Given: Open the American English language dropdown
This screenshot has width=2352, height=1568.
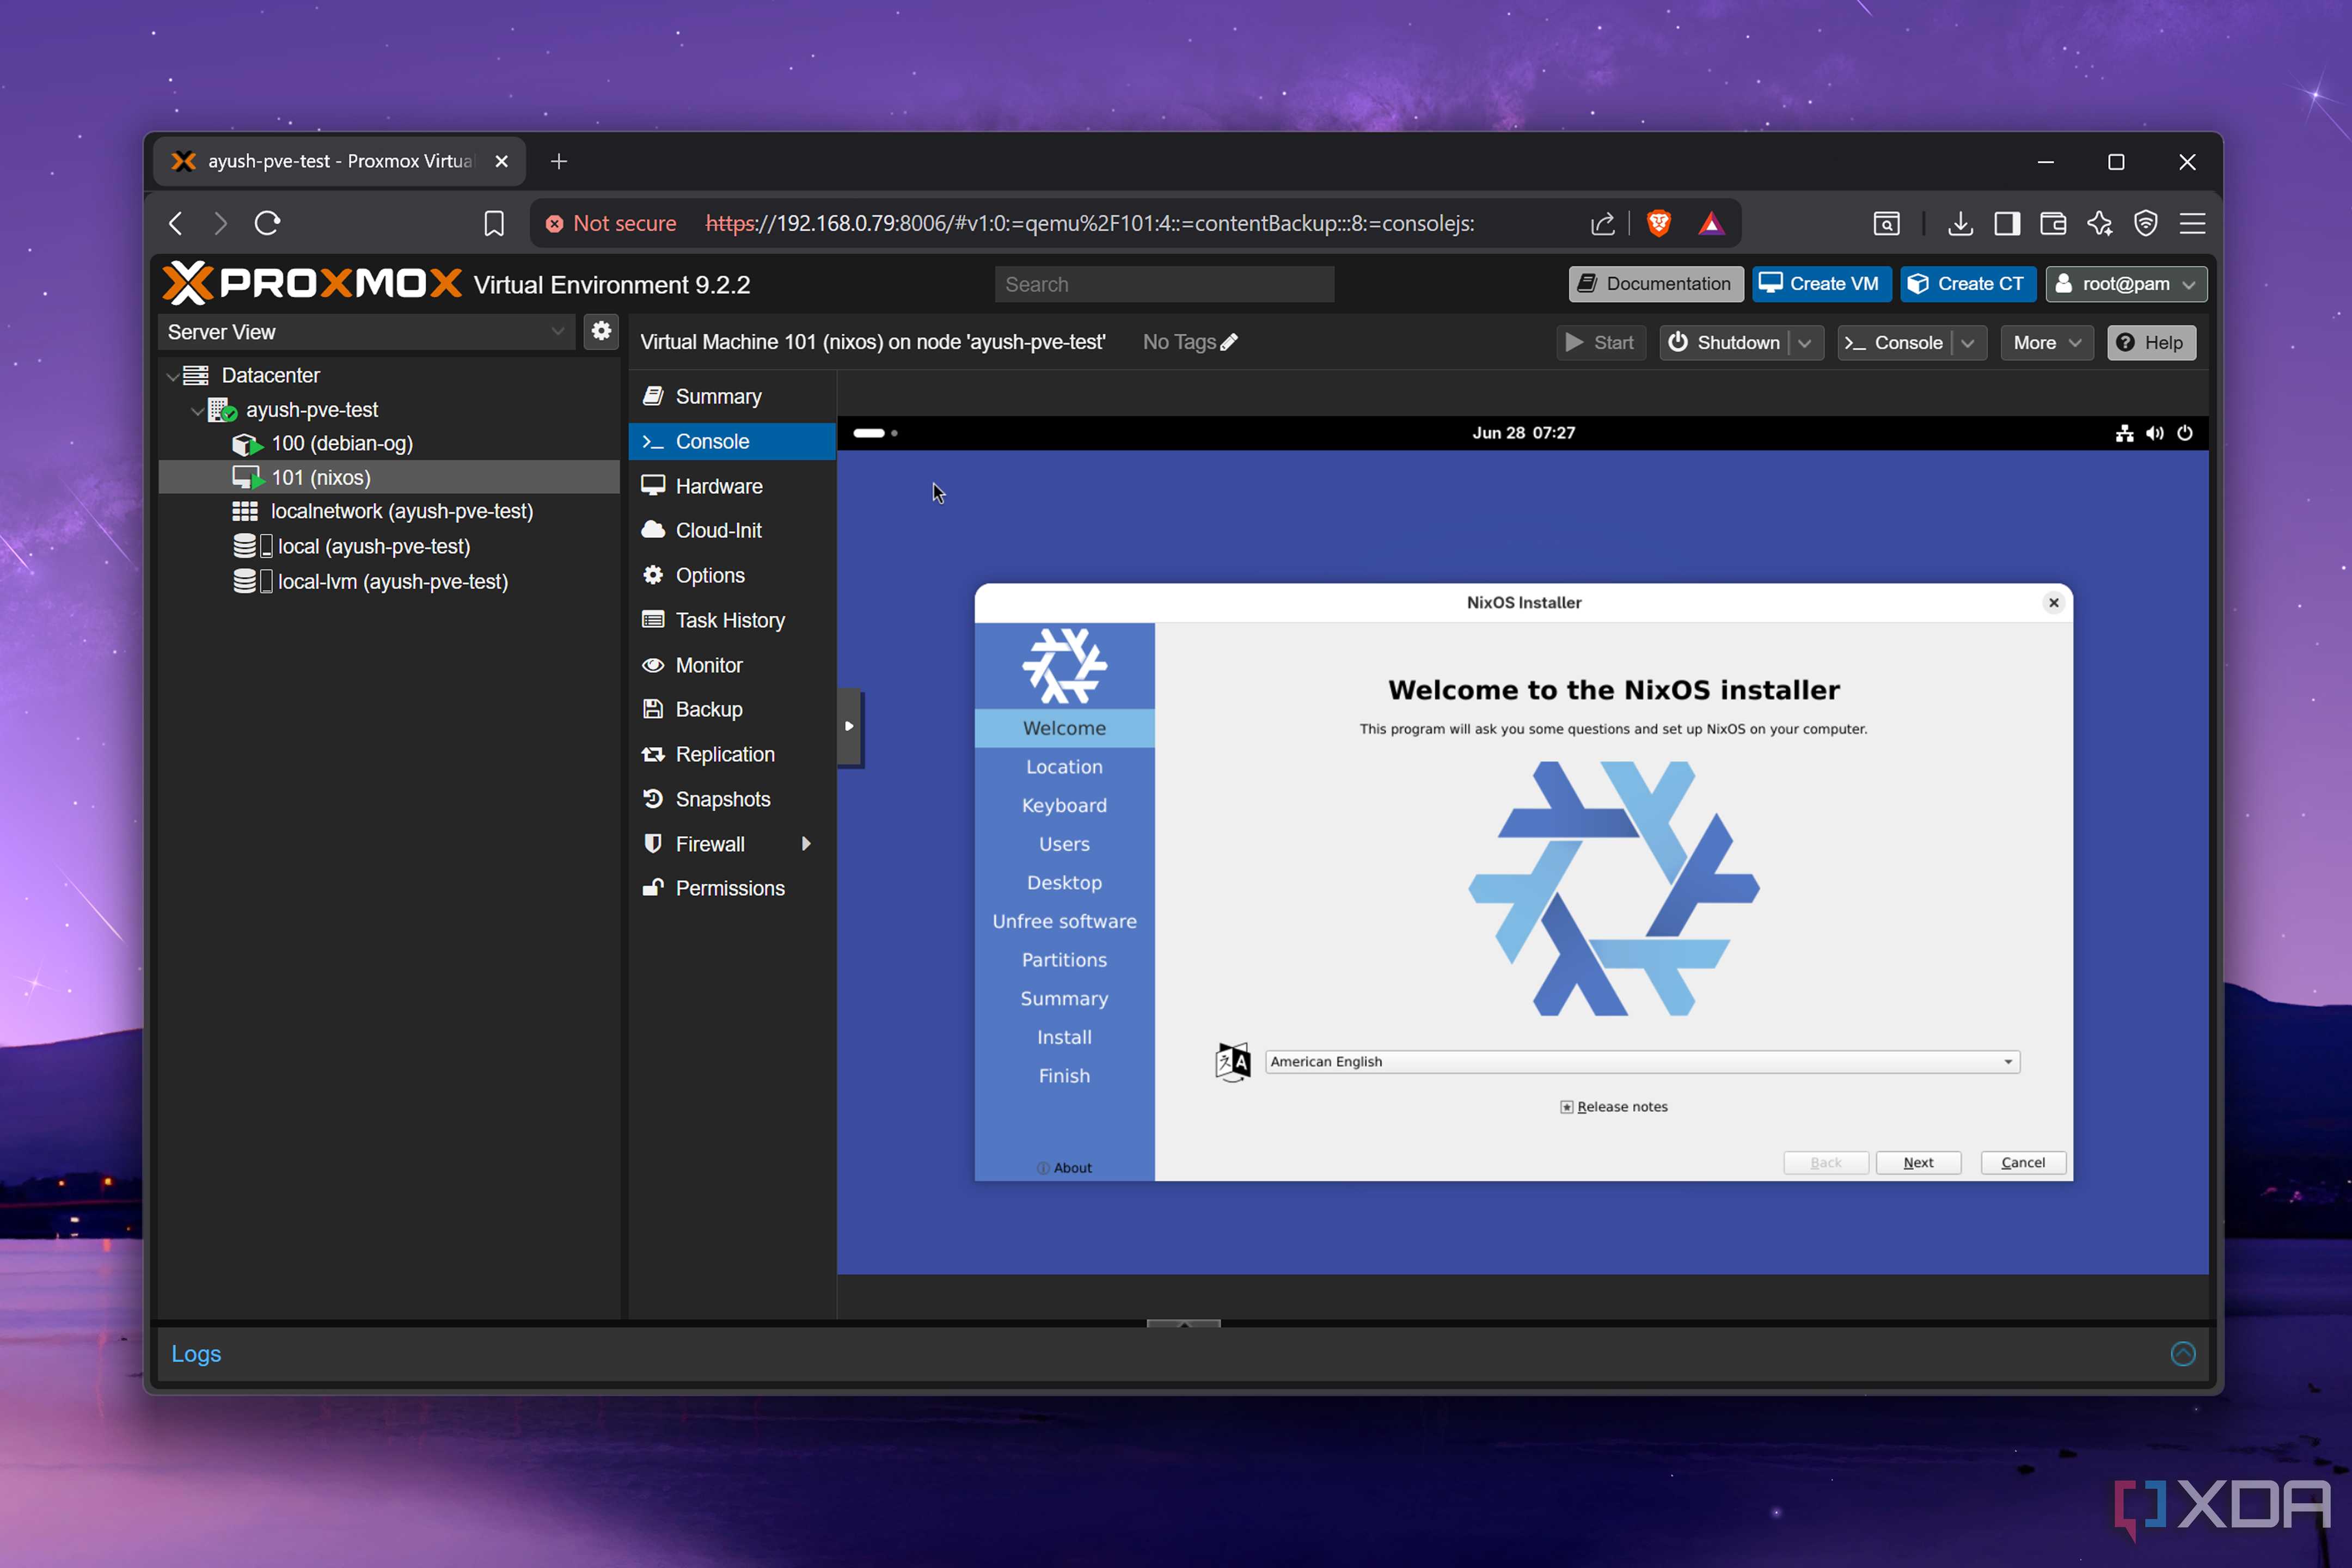Looking at the screenshot, I should [x=1642, y=1061].
